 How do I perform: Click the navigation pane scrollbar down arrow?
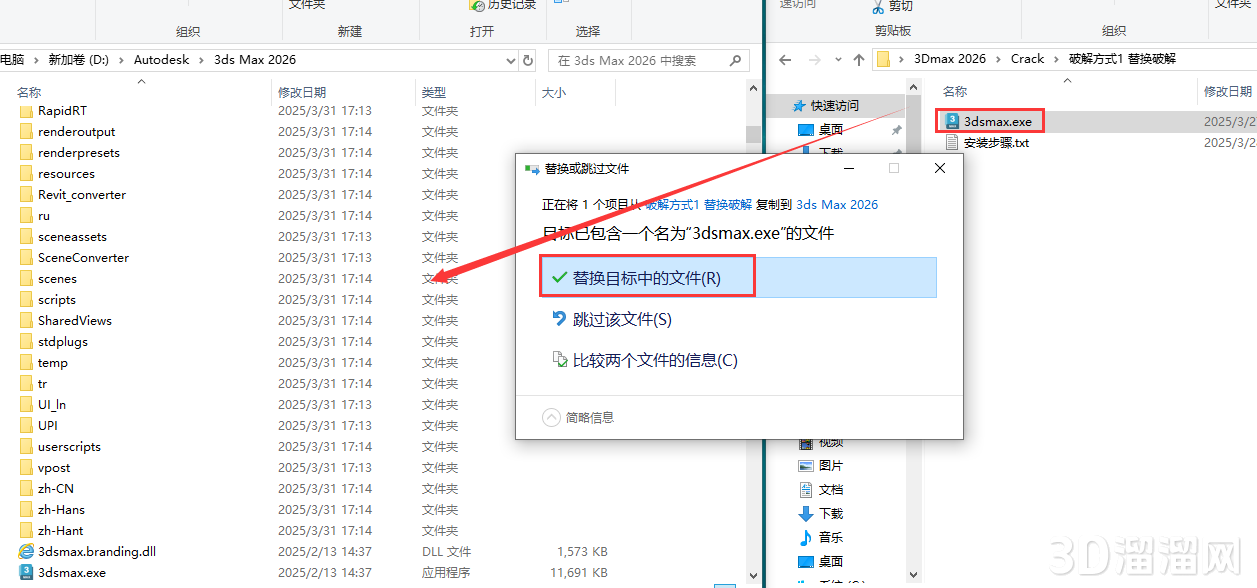(x=913, y=574)
